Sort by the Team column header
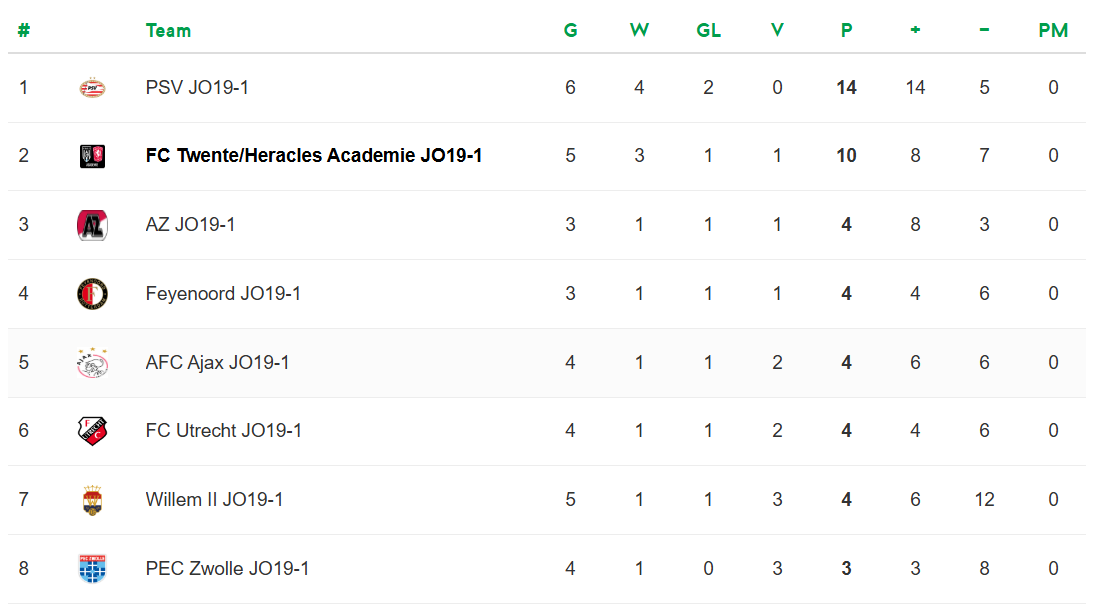Screen dimensions: 1102x607 click(x=168, y=30)
